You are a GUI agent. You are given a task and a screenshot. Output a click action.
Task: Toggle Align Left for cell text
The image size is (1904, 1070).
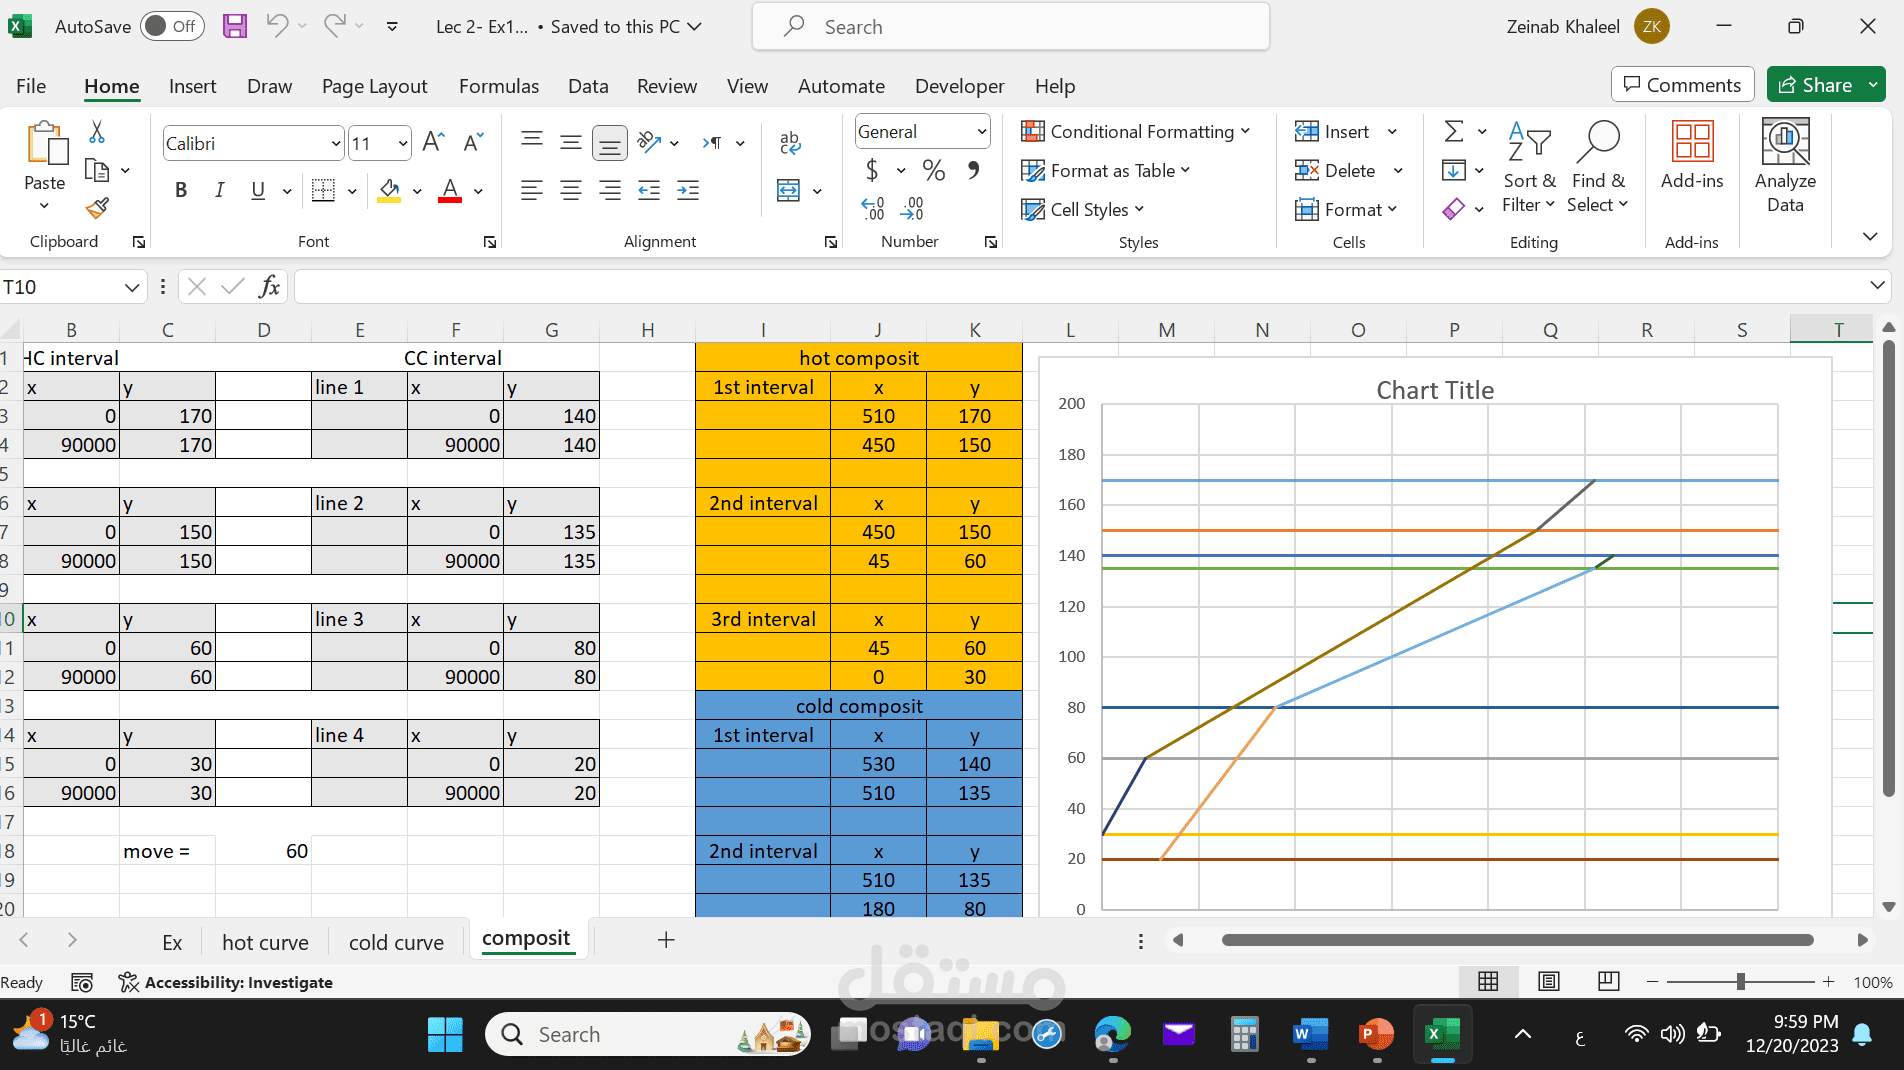click(532, 190)
